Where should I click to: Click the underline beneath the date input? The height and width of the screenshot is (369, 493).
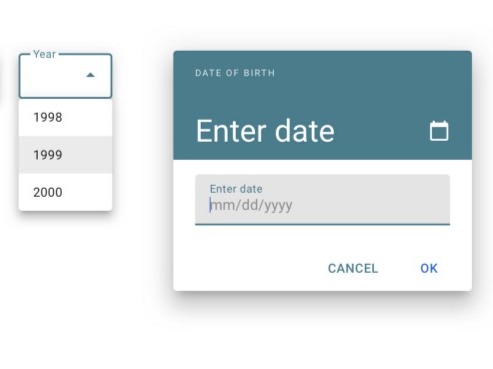(322, 224)
